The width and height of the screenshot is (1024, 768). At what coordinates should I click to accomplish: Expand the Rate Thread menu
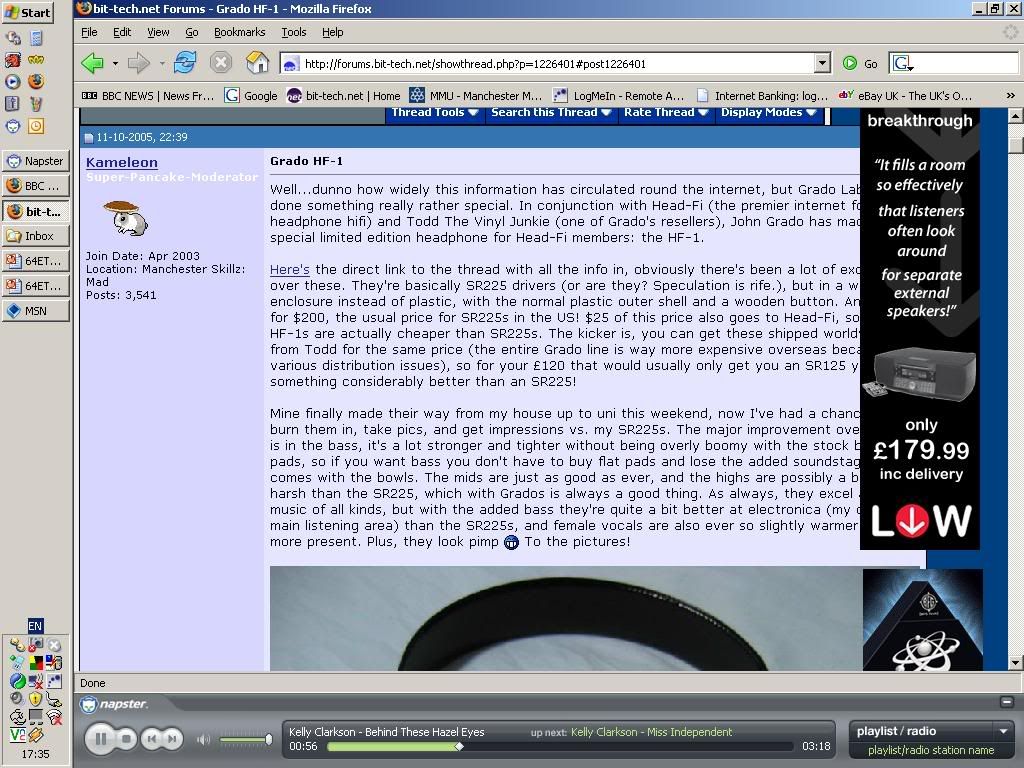[665, 112]
